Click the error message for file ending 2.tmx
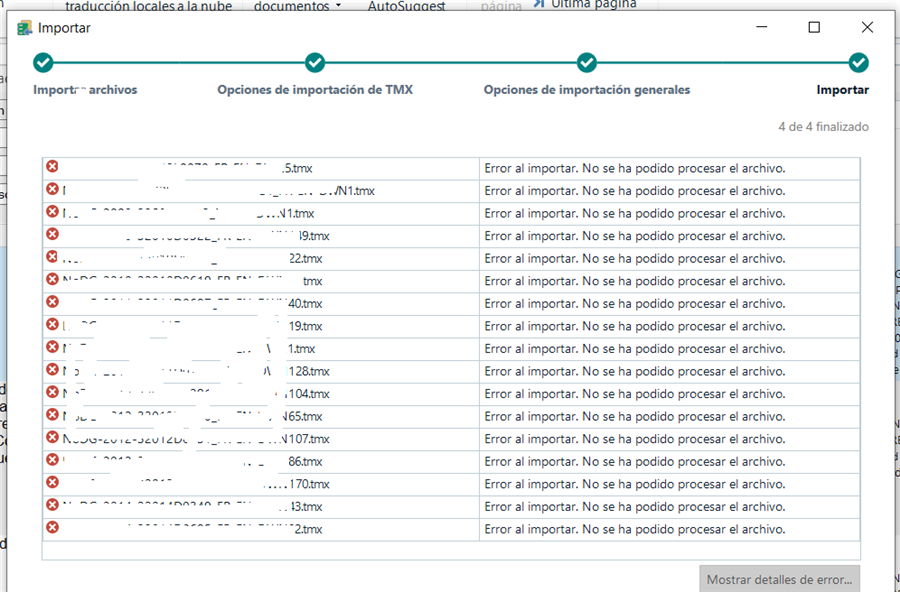The image size is (900, 592). (x=634, y=529)
